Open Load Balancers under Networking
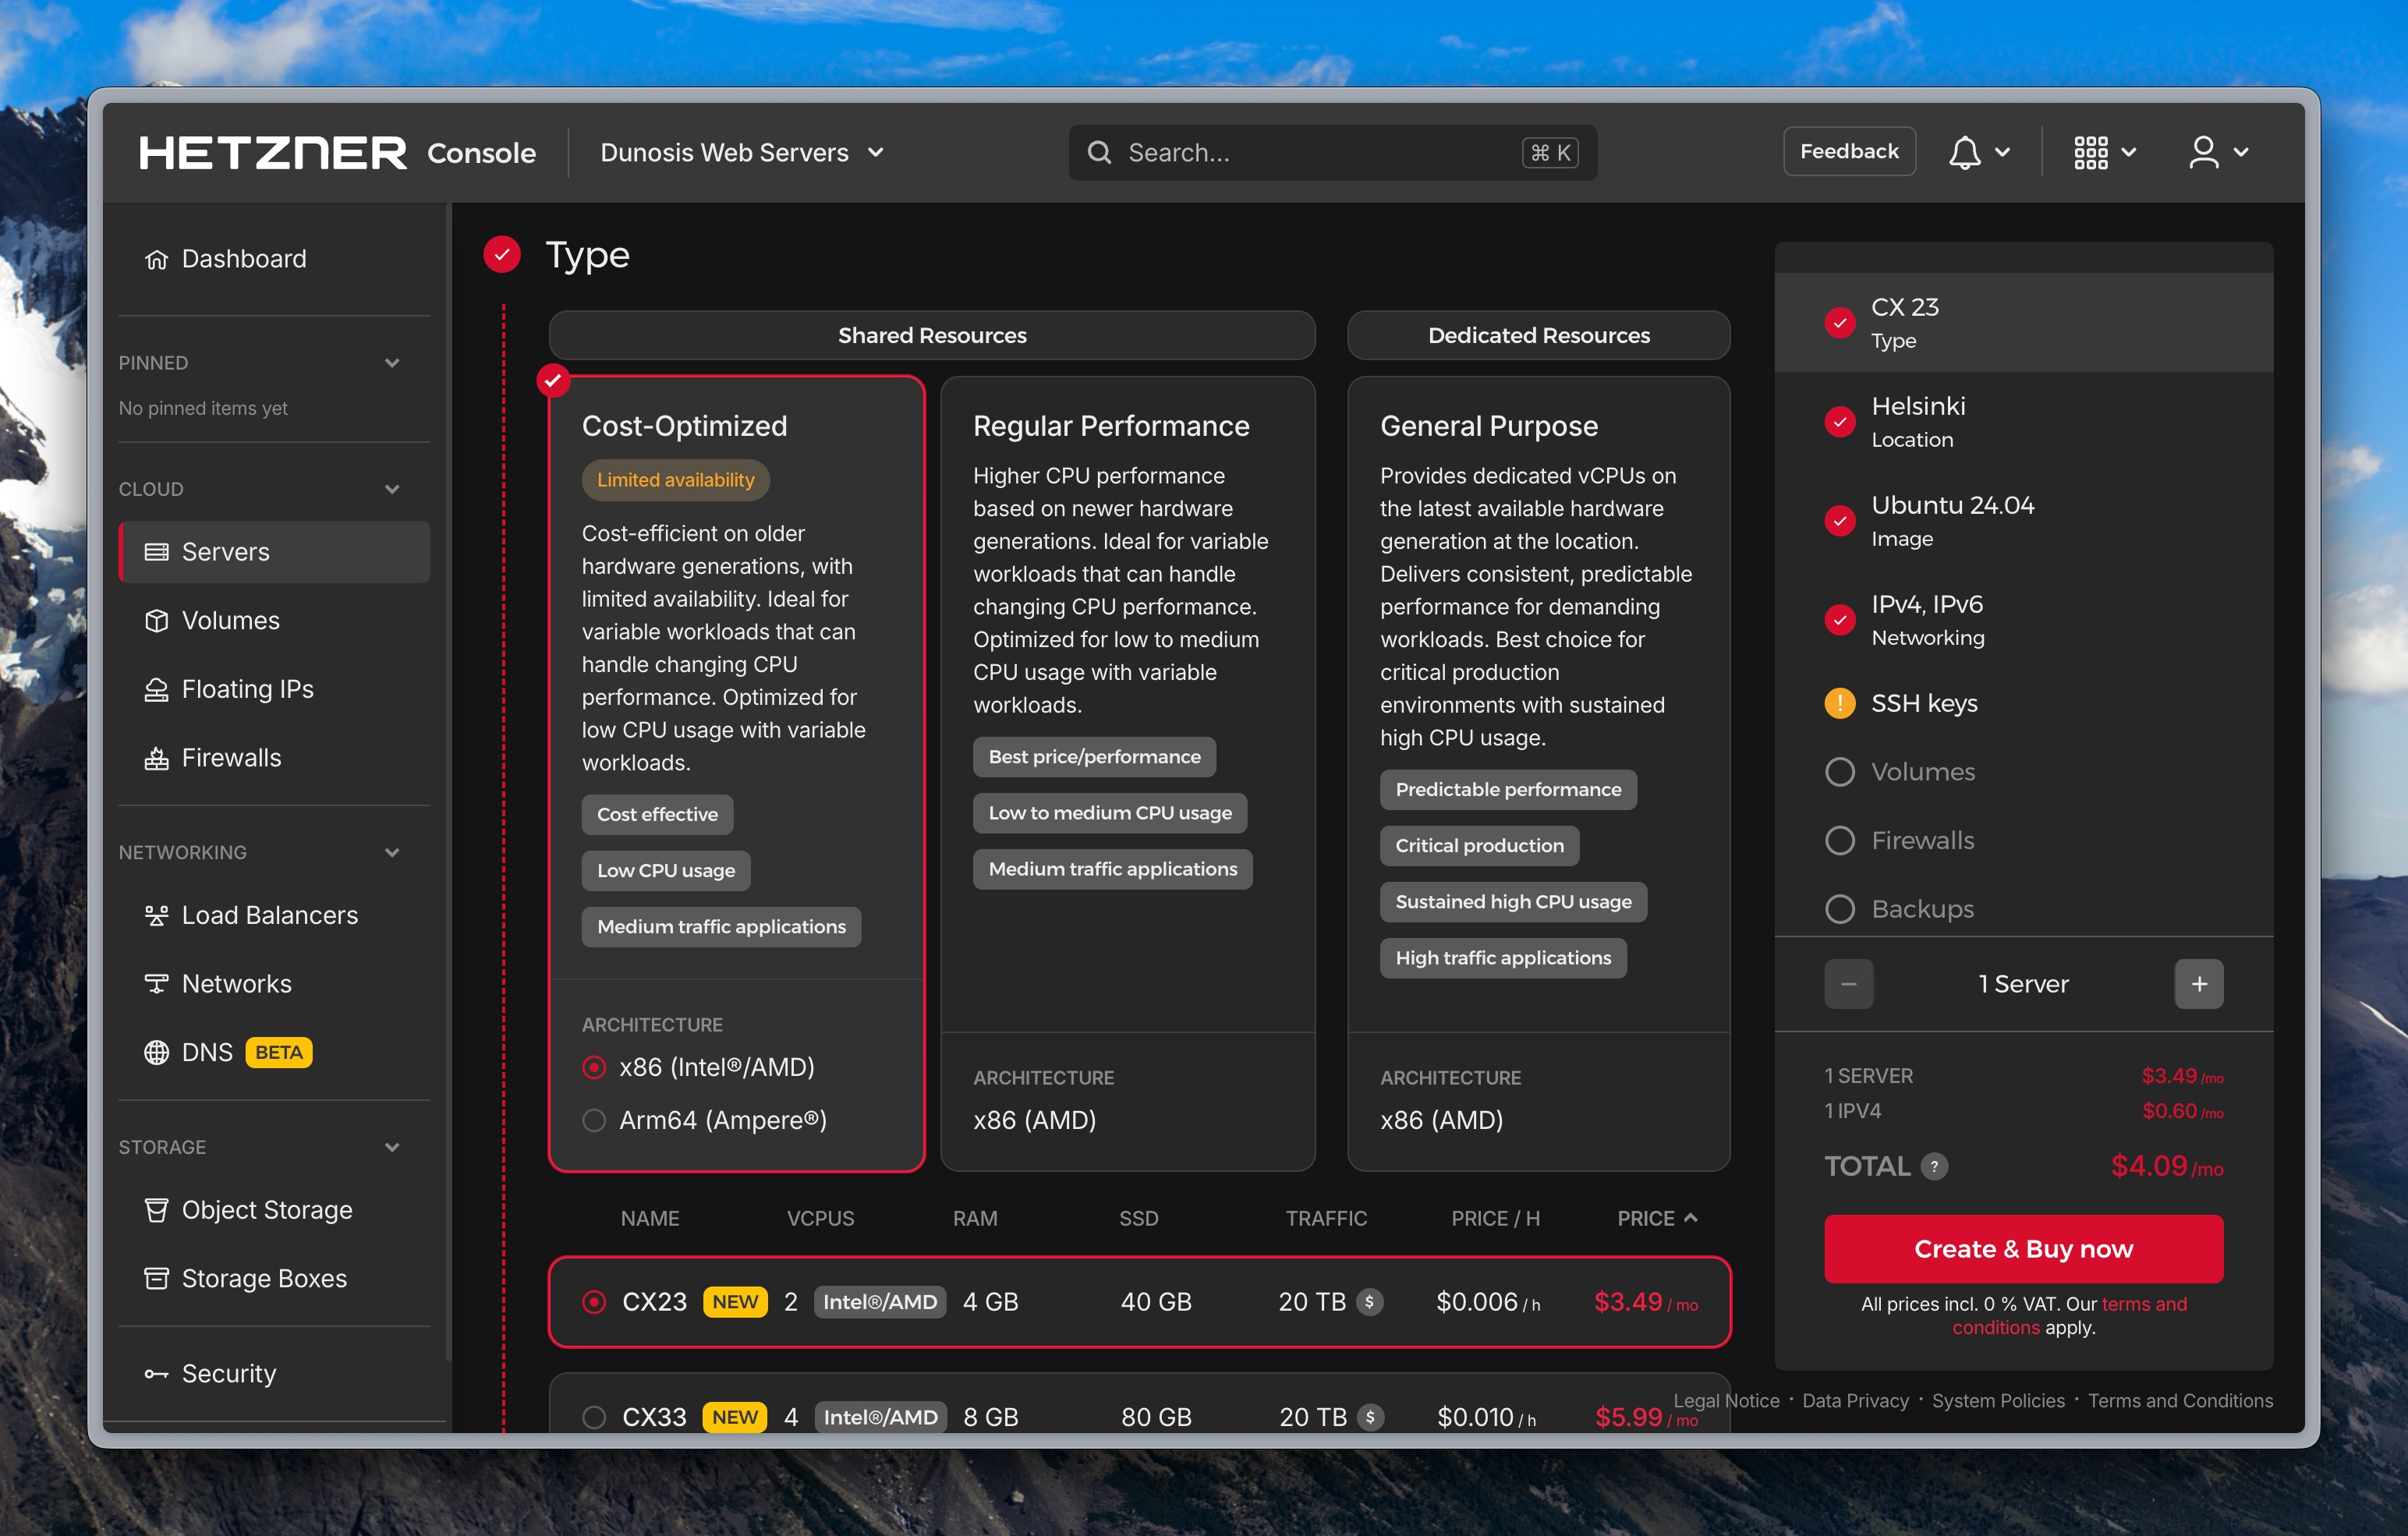 coord(268,914)
